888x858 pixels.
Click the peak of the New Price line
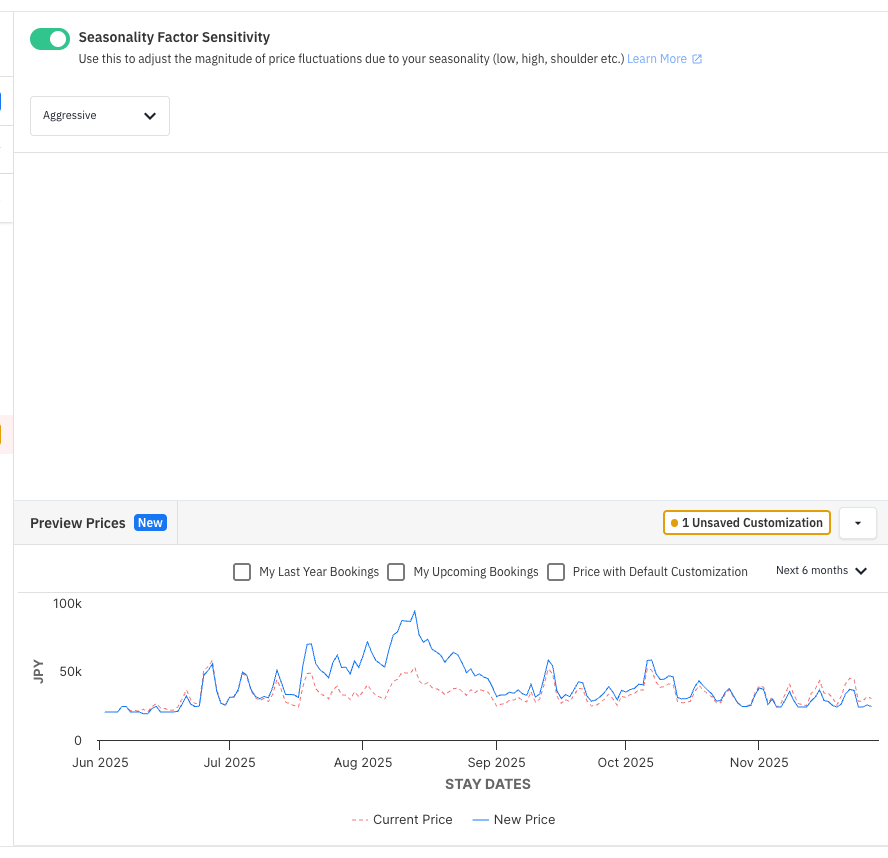[415, 611]
